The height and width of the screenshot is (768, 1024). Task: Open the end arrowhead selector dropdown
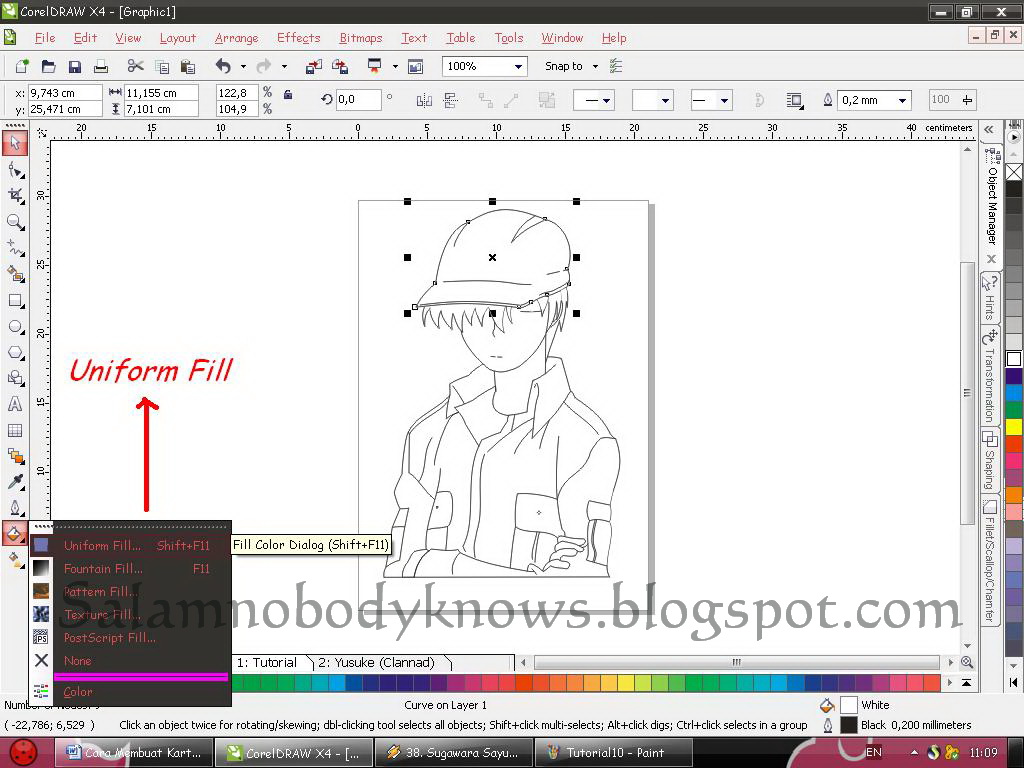point(724,101)
